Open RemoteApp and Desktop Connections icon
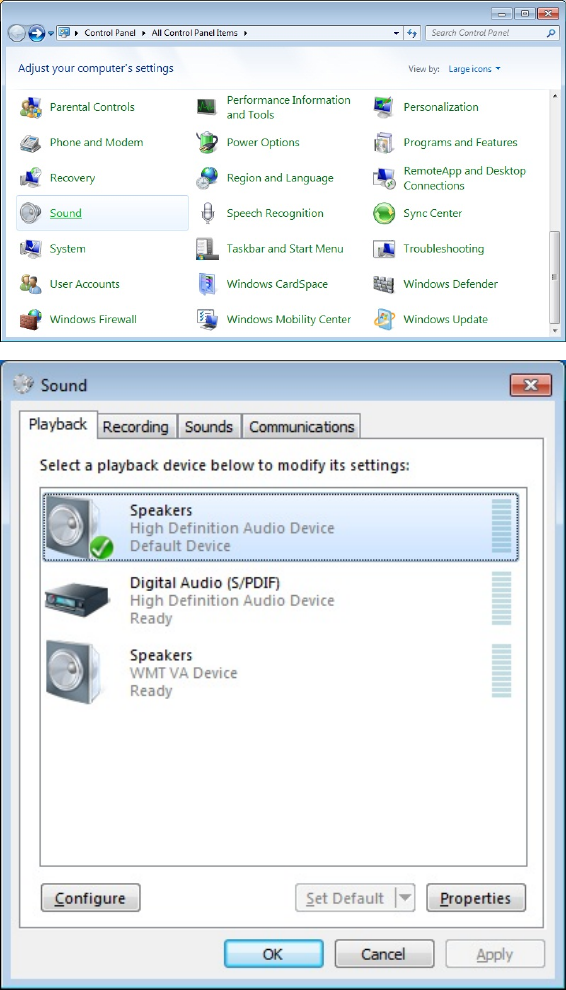Screen dimensions: 566x990 tap(384, 178)
